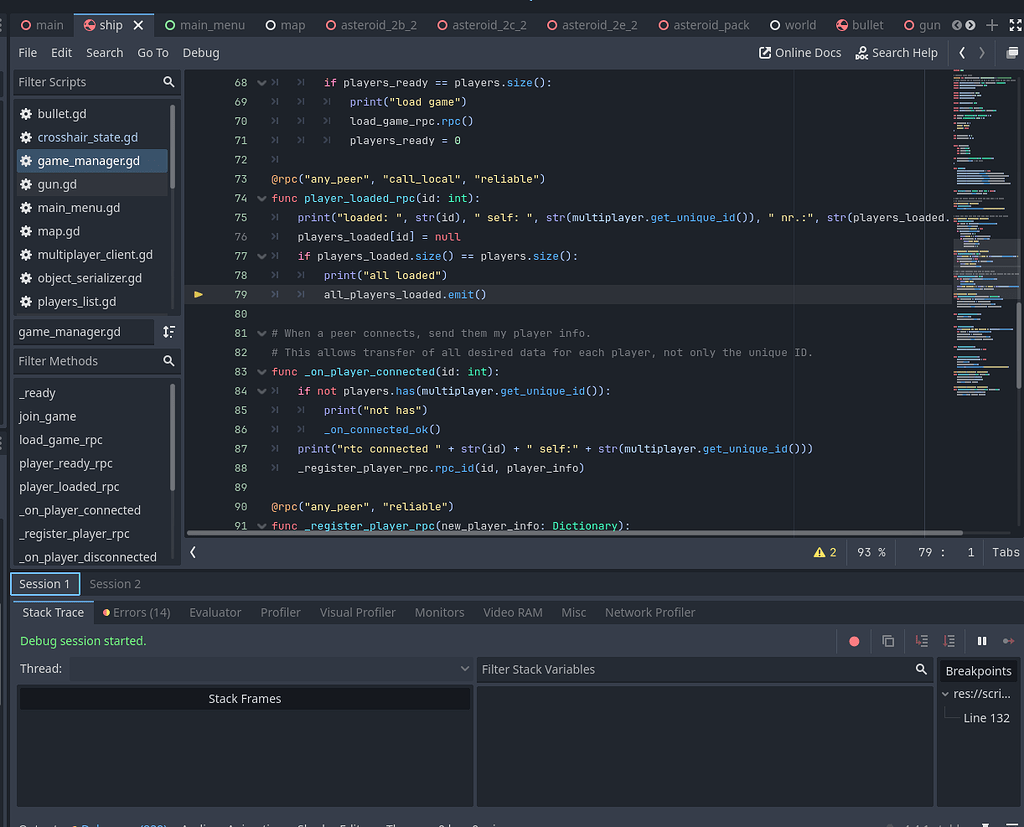
Task: Click the search magnifier in Filter Scripts
Action: (x=166, y=82)
